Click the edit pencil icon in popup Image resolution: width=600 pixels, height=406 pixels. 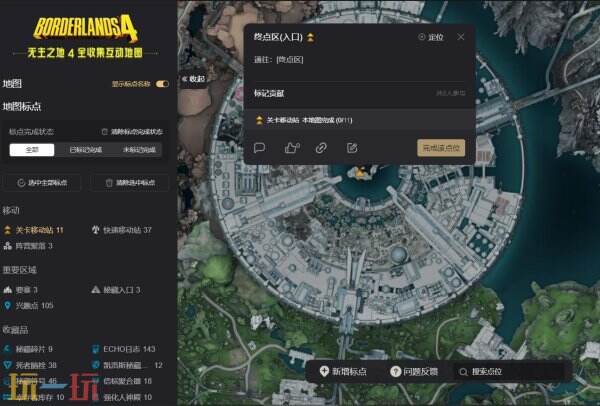pyautogui.click(x=352, y=148)
